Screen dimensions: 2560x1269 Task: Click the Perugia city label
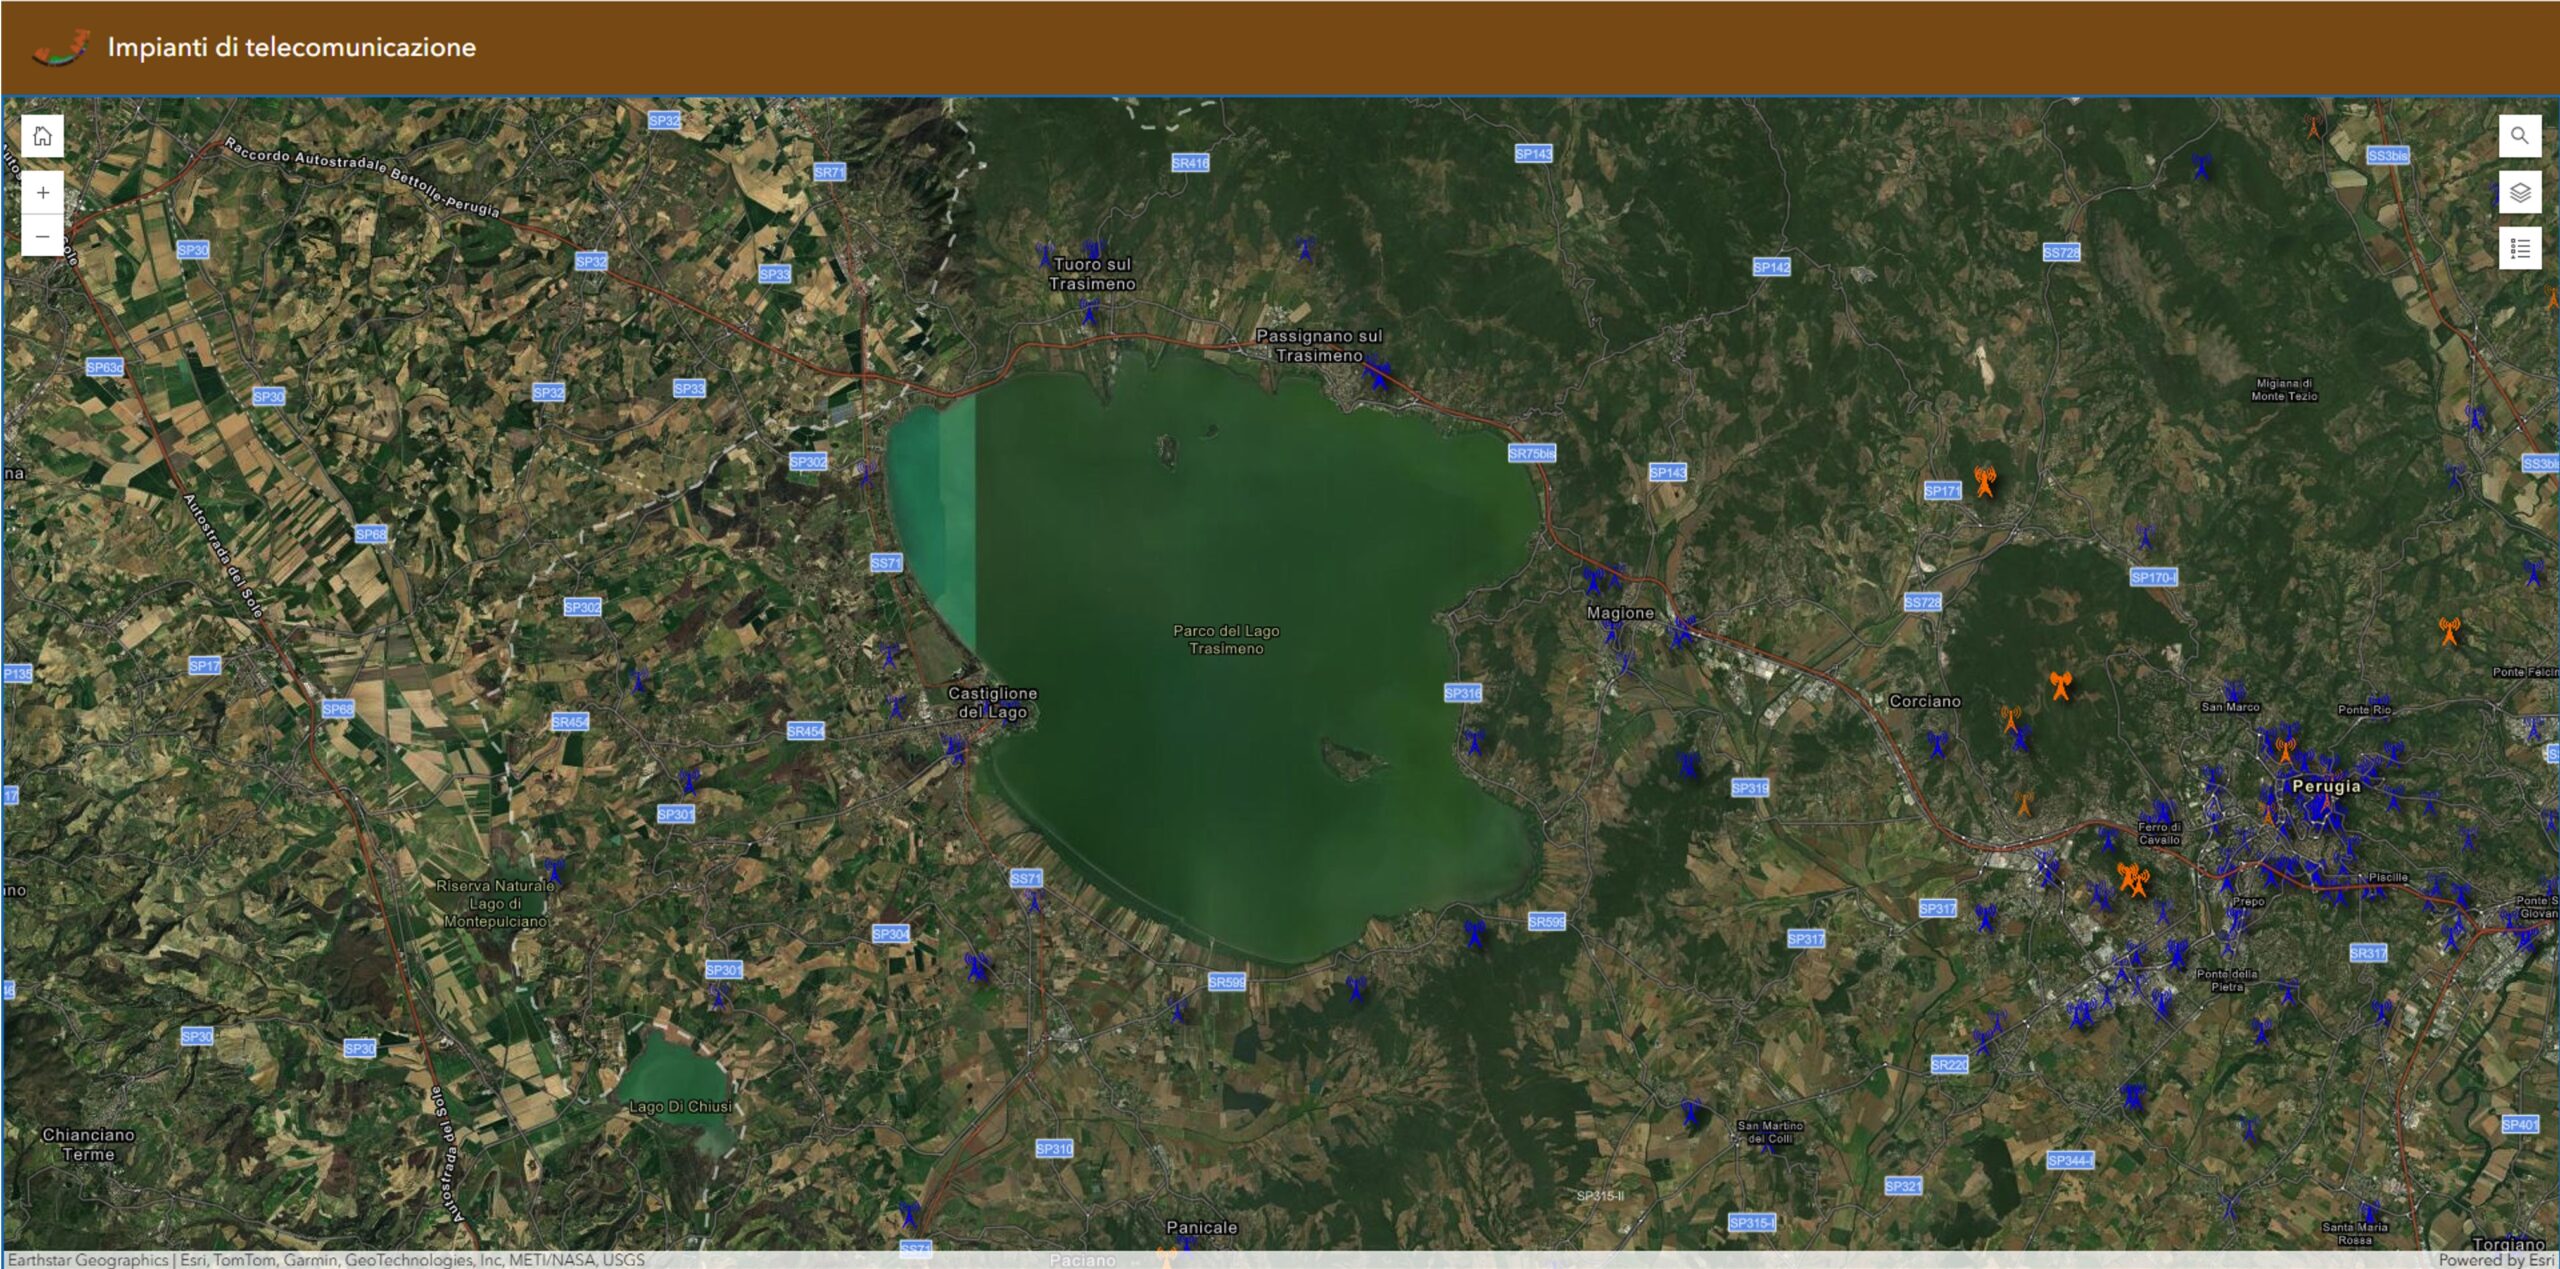click(2326, 786)
